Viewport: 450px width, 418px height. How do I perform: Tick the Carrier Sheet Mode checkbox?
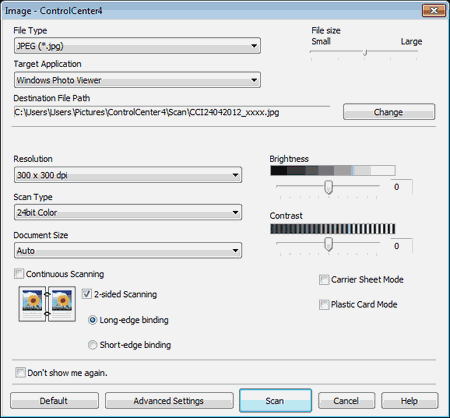click(x=324, y=279)
